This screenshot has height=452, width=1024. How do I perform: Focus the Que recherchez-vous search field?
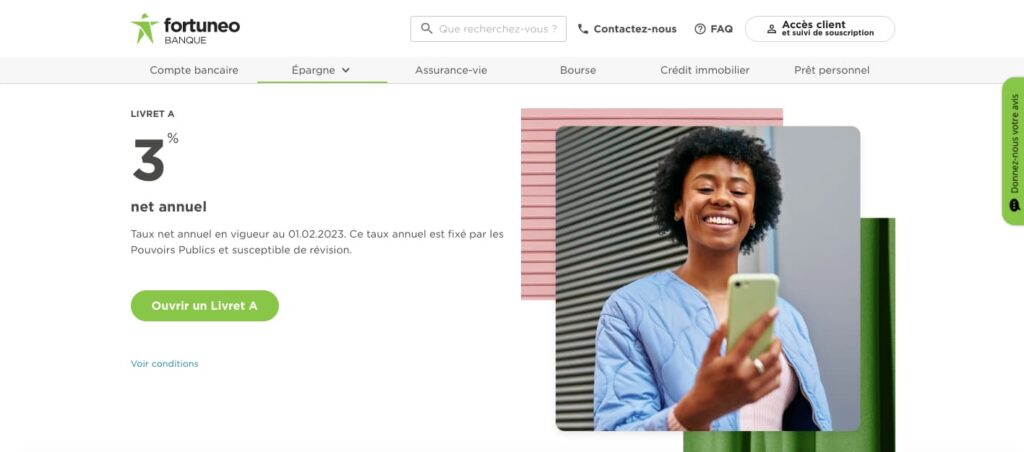(498, 29)
